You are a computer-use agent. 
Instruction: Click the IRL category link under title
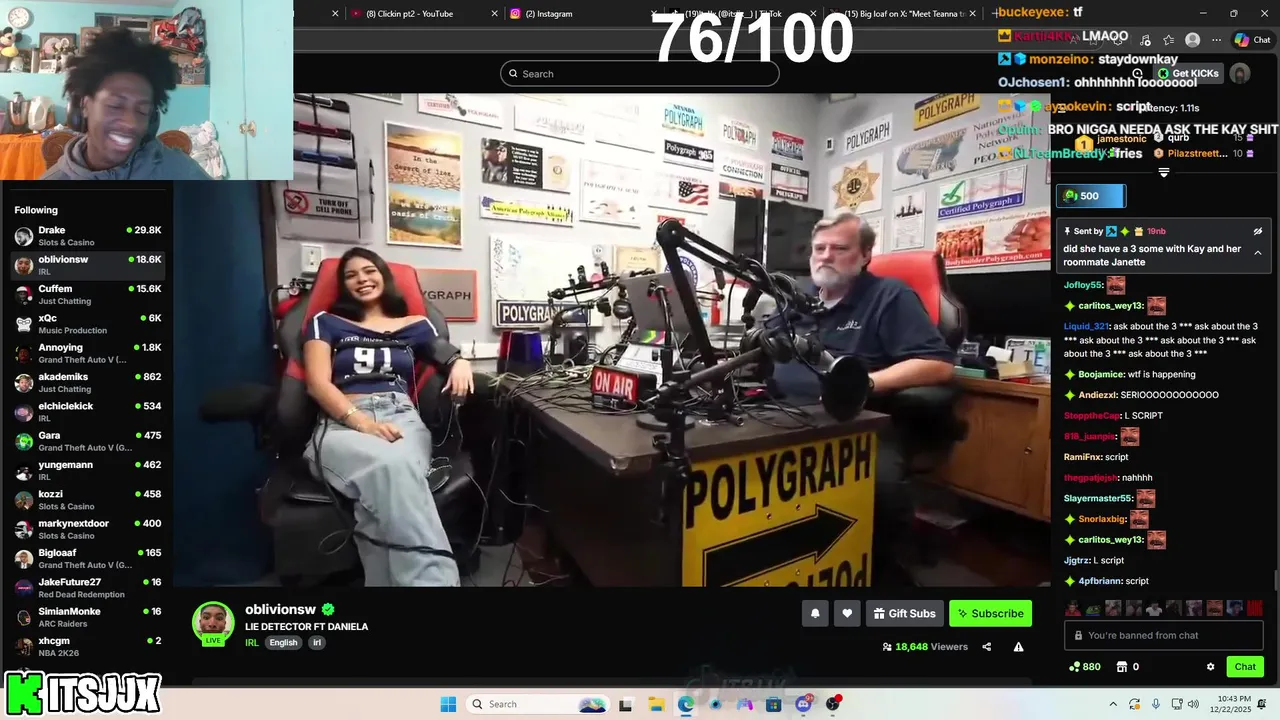pos(252,642)
